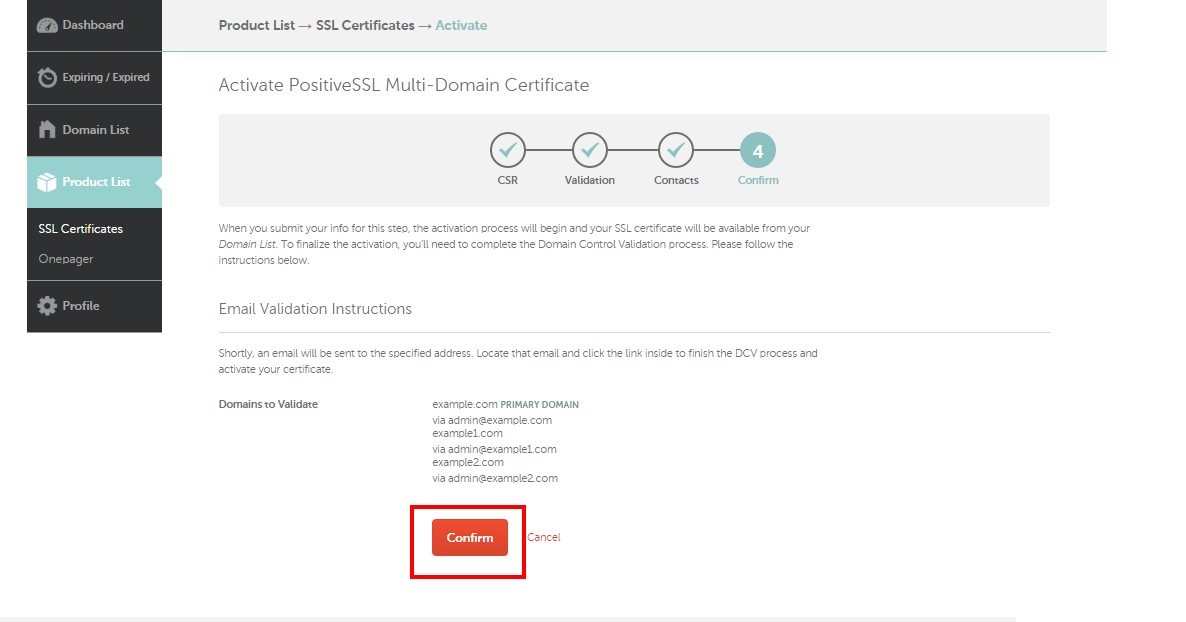Select the example.com PRIMARY DOMAIN entry
The image size is (1186, 622).
click(x=505, y=404)
